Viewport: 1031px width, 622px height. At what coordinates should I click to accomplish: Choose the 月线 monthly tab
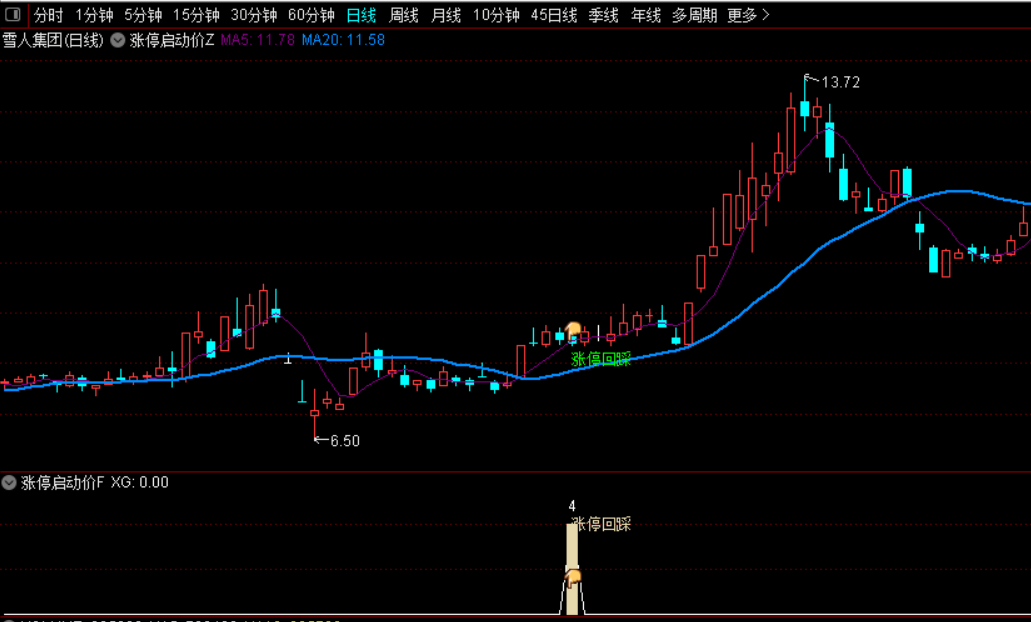click(446, 15)
